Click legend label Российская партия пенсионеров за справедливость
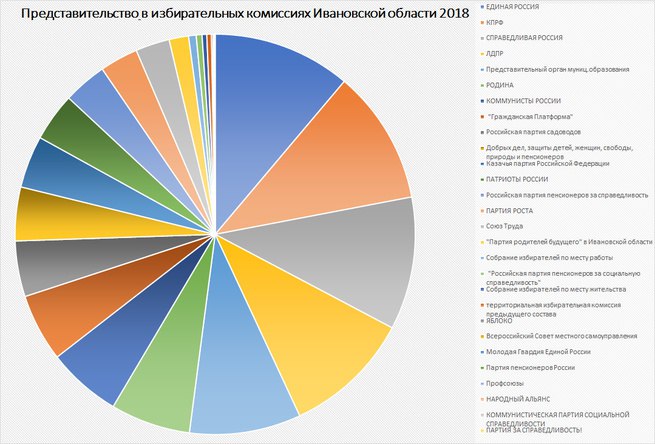The image size is (655, 444). pos(564,195)
